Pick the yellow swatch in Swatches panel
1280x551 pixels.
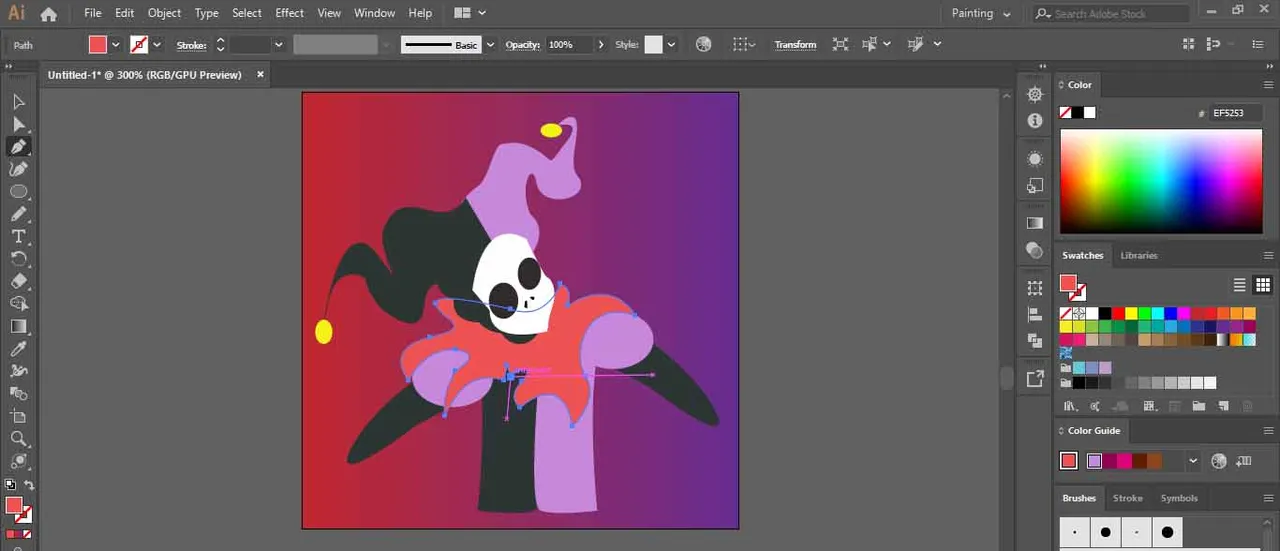[1131, 313]
